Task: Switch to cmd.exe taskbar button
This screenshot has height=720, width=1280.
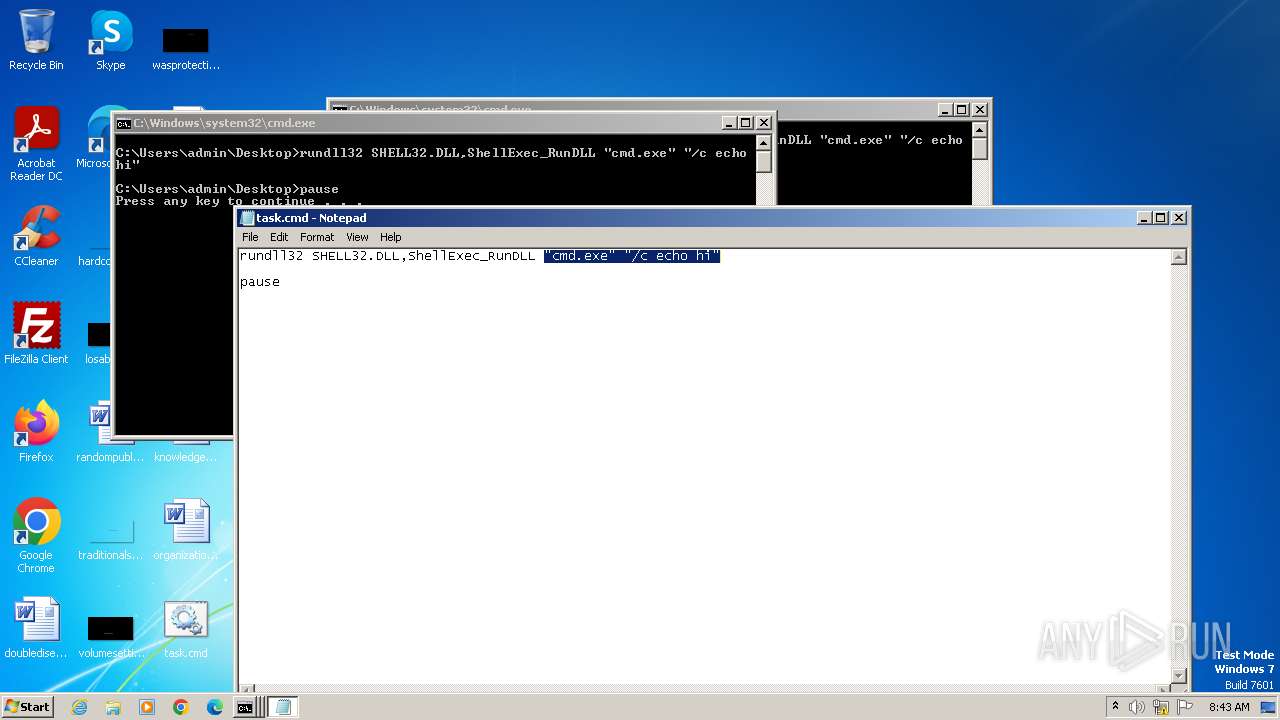Action: 245,707
